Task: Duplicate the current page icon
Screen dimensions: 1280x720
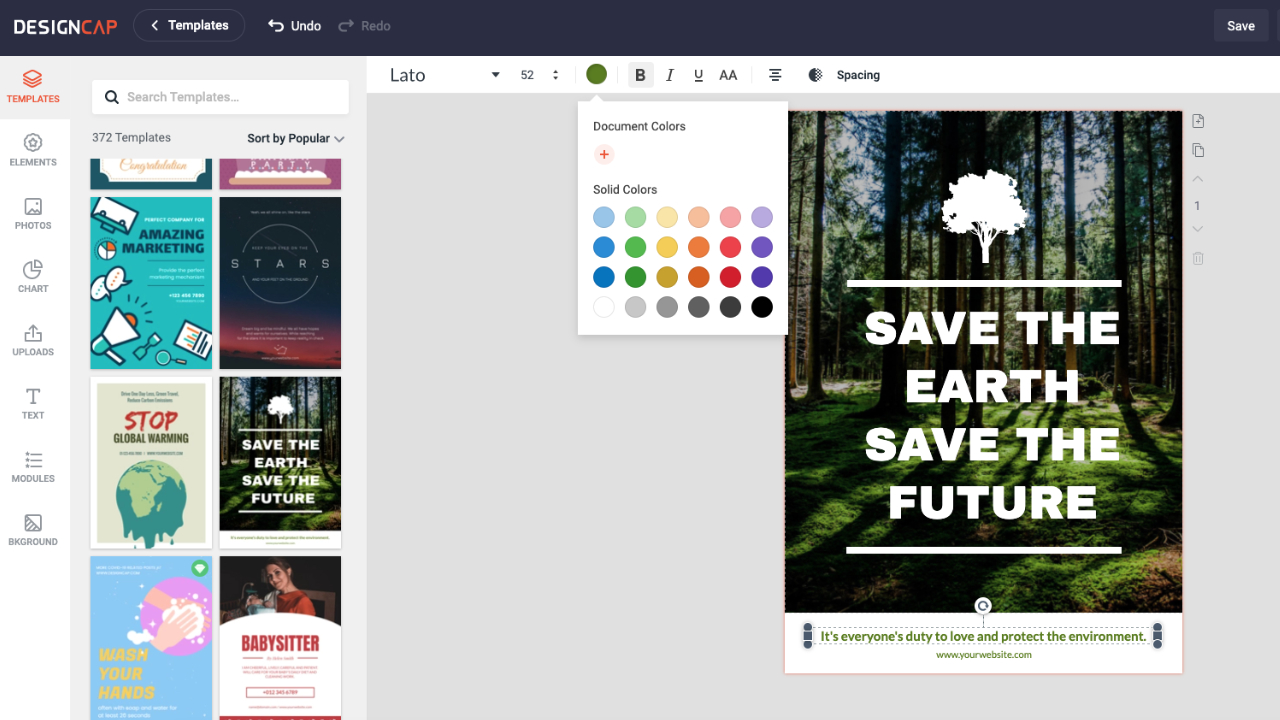Action: 1198,150
